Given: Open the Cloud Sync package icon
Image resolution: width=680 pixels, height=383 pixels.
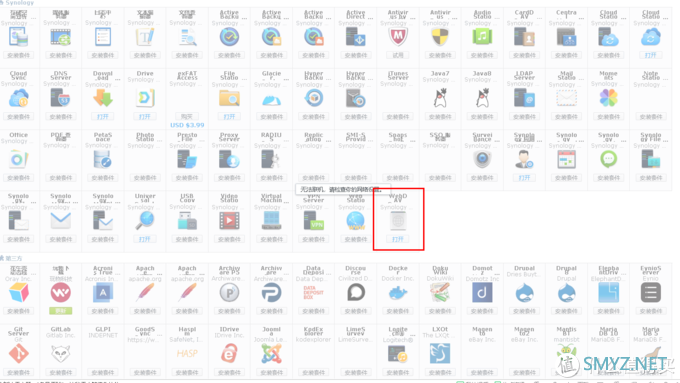Looking at the screenshot, I should tap(19, 98).
